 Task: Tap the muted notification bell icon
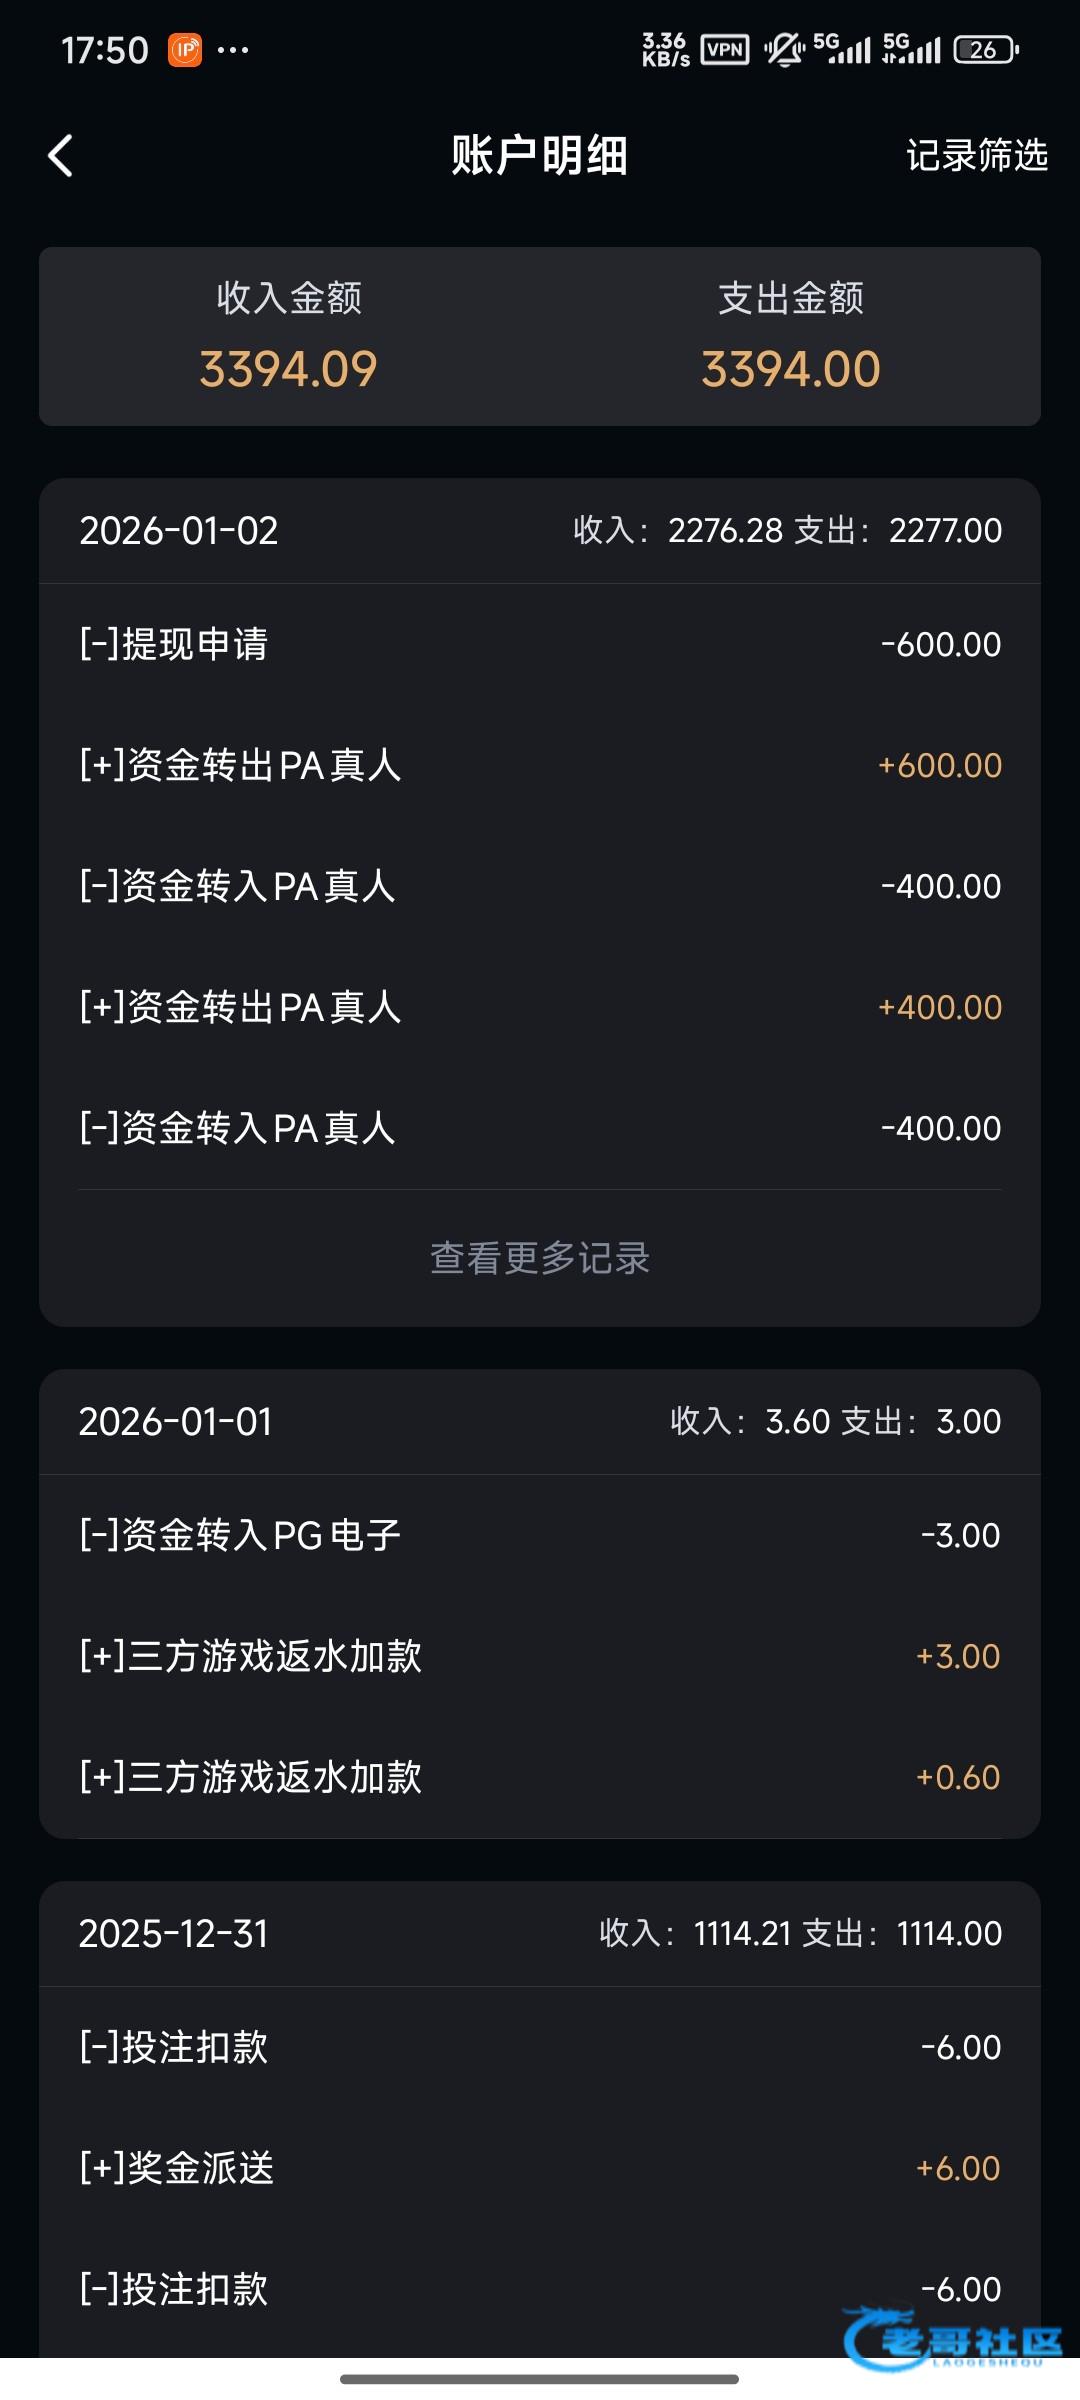point(784,50)
